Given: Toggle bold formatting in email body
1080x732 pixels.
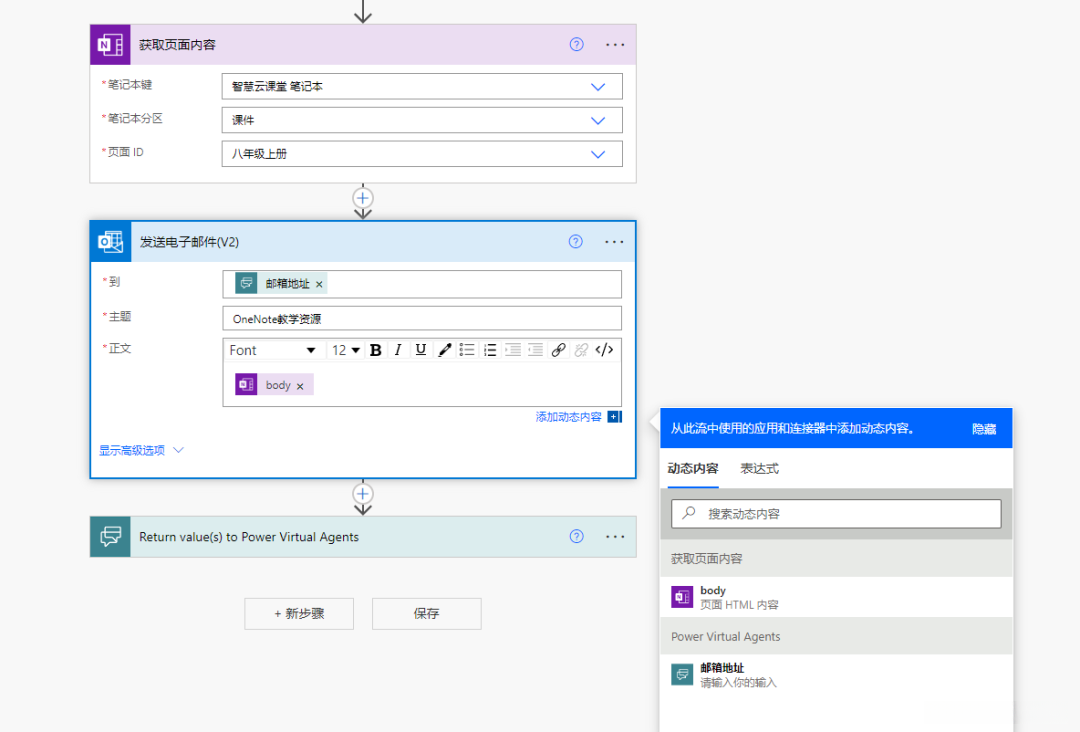Looking at the screenshot, I should pyautogui.click(x=375, y=351).
